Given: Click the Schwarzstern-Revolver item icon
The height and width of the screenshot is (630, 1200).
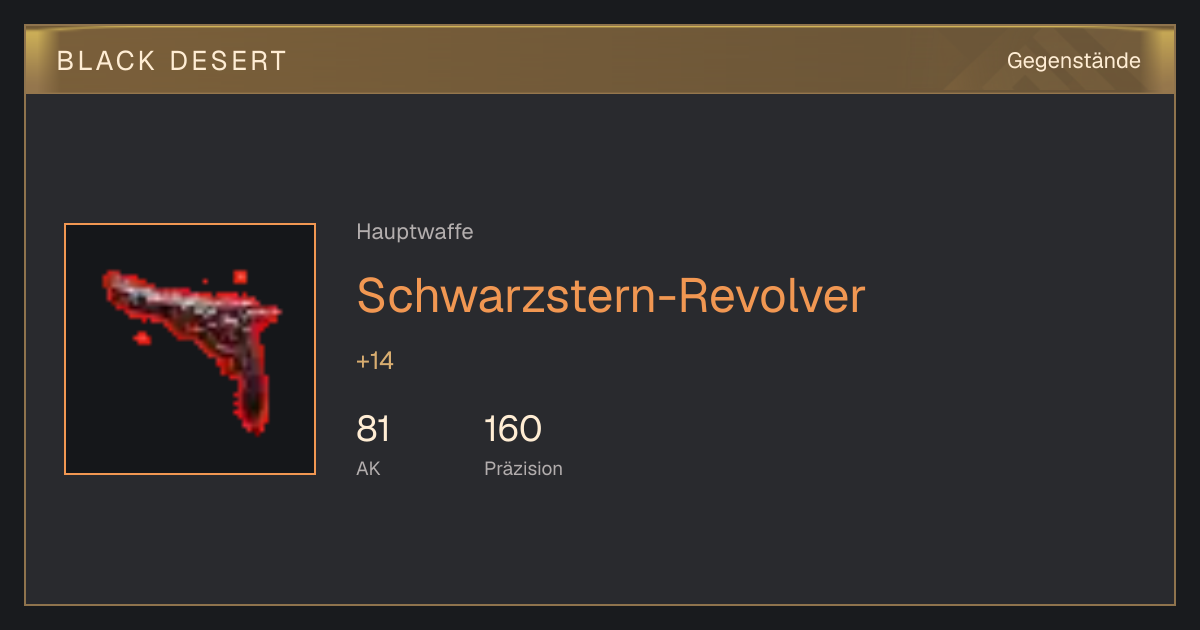Looking at the screenshot, I should pos(190,349).
